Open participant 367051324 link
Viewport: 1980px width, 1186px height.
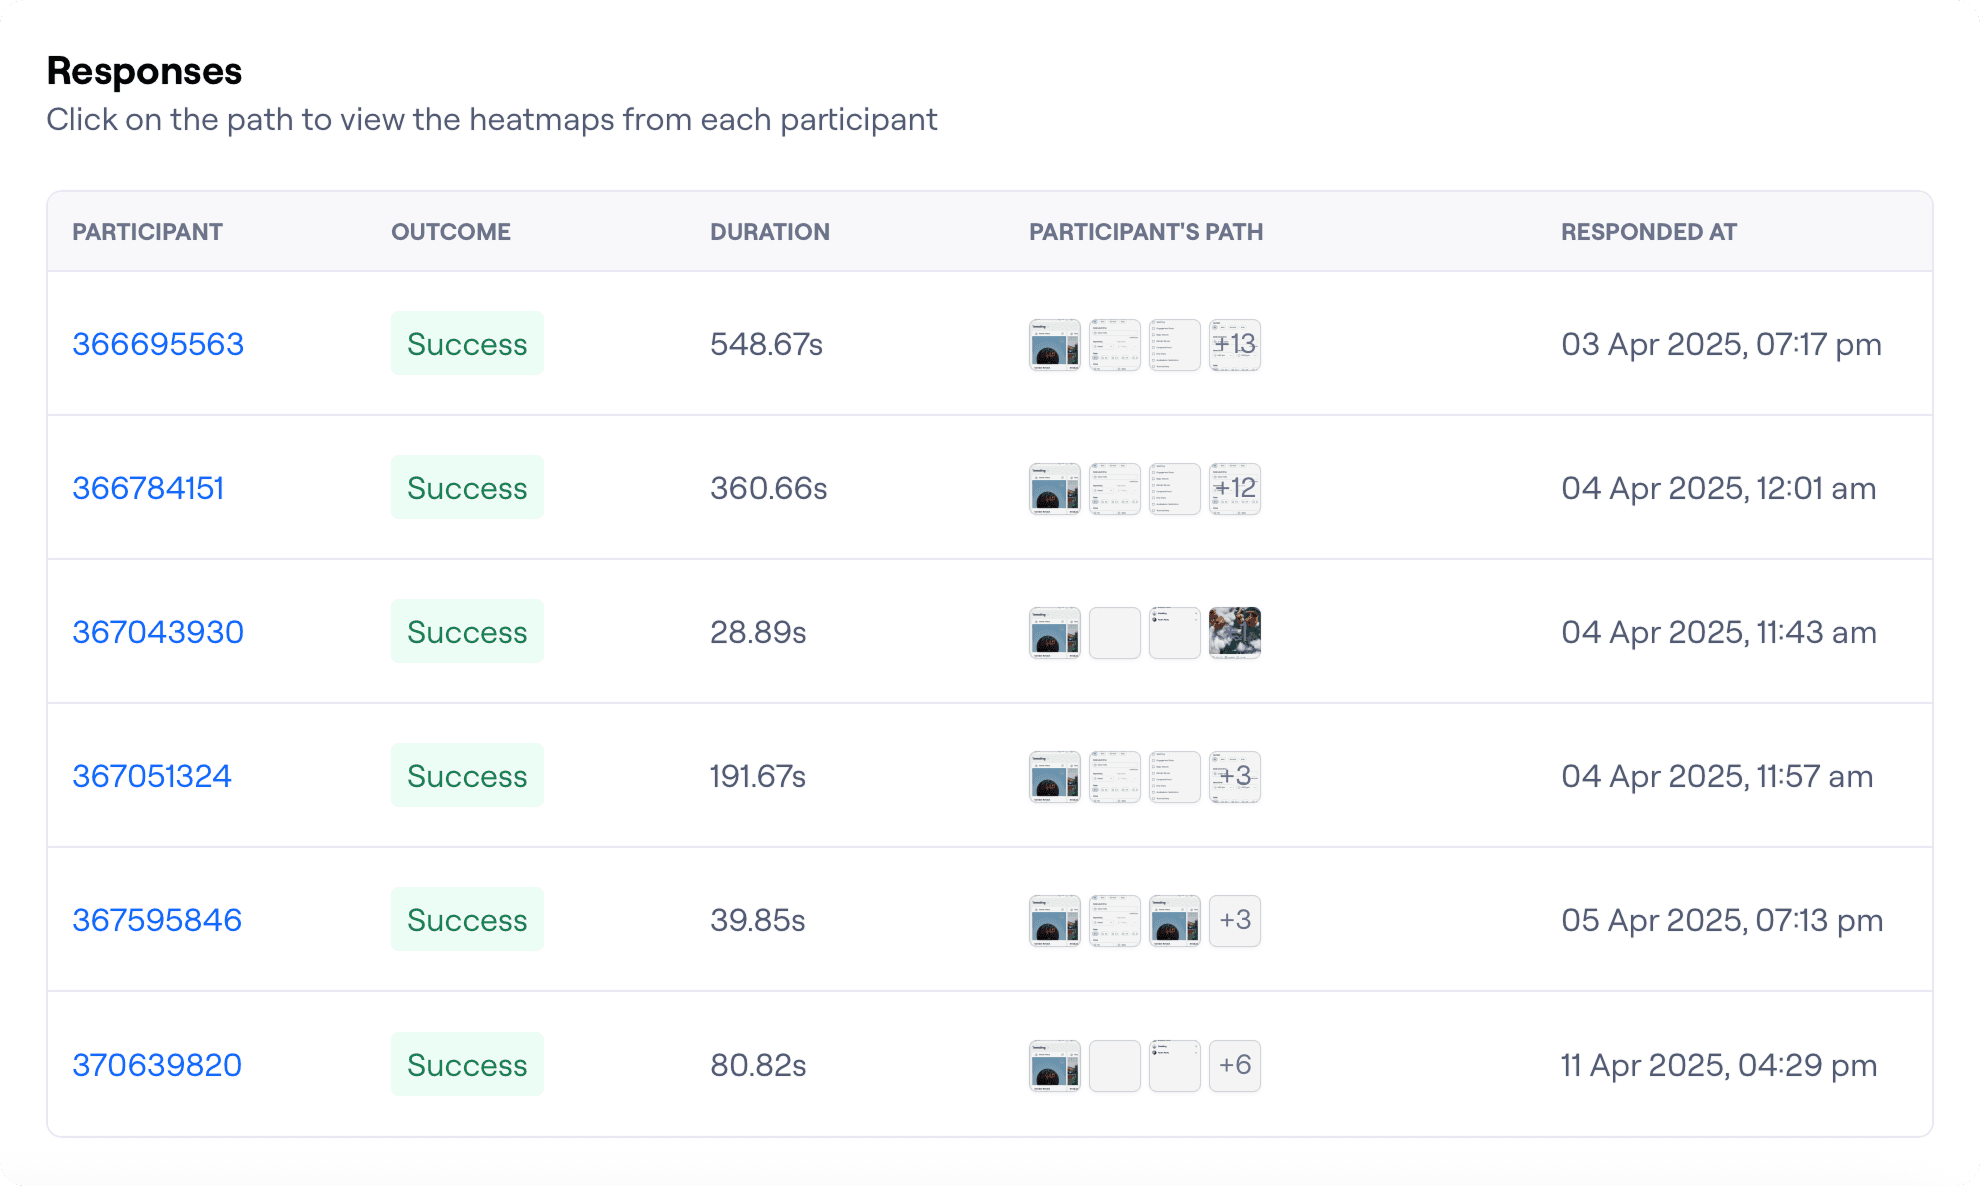click(152, 776)
